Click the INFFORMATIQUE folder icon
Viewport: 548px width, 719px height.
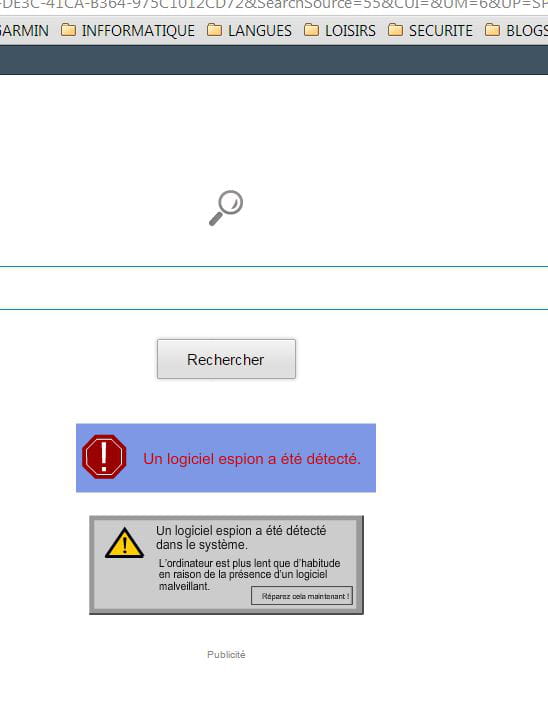coord(68,30)
